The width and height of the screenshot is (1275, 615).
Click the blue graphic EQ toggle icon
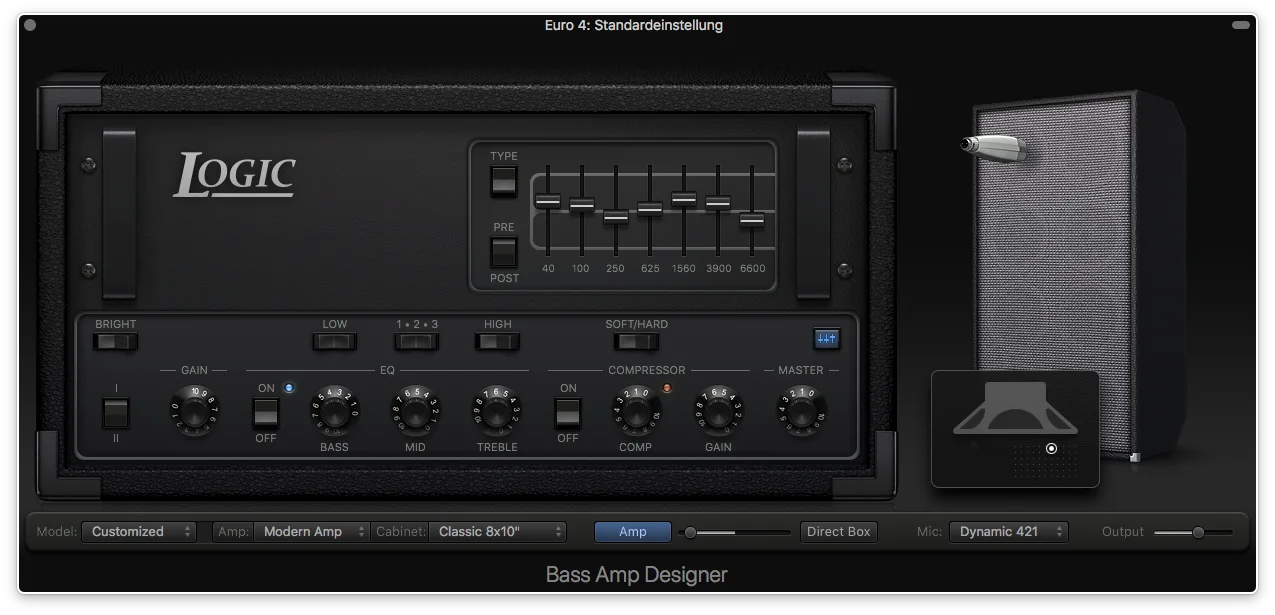tap(826, 339)
